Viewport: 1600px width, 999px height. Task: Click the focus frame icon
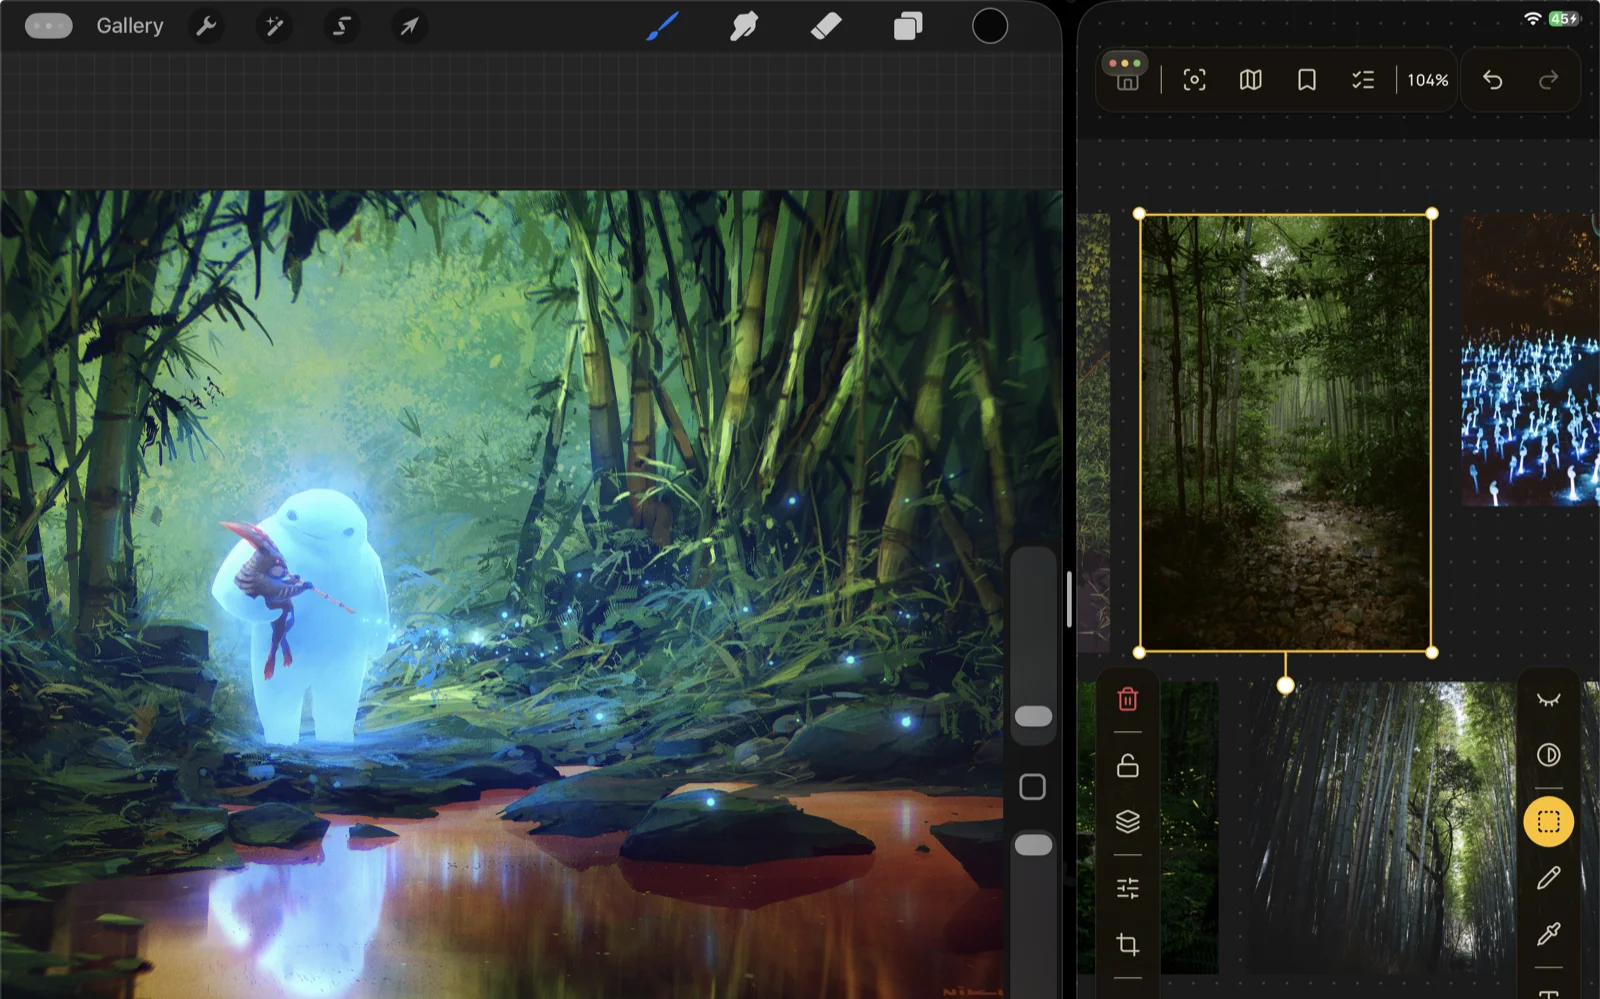1194,80
